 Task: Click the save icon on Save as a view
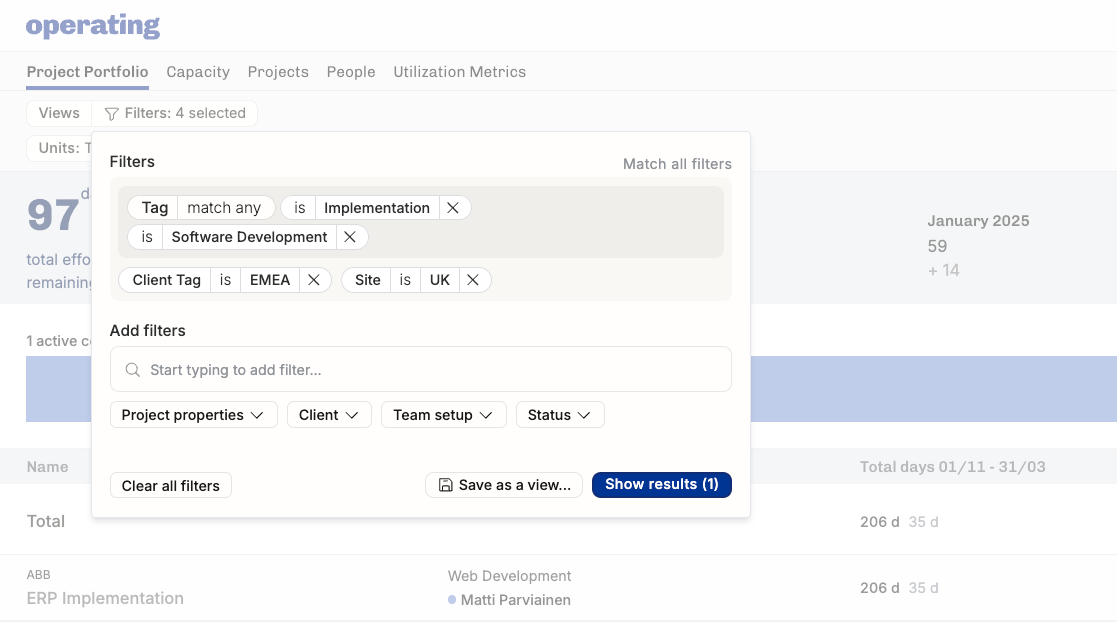point(445,485)
